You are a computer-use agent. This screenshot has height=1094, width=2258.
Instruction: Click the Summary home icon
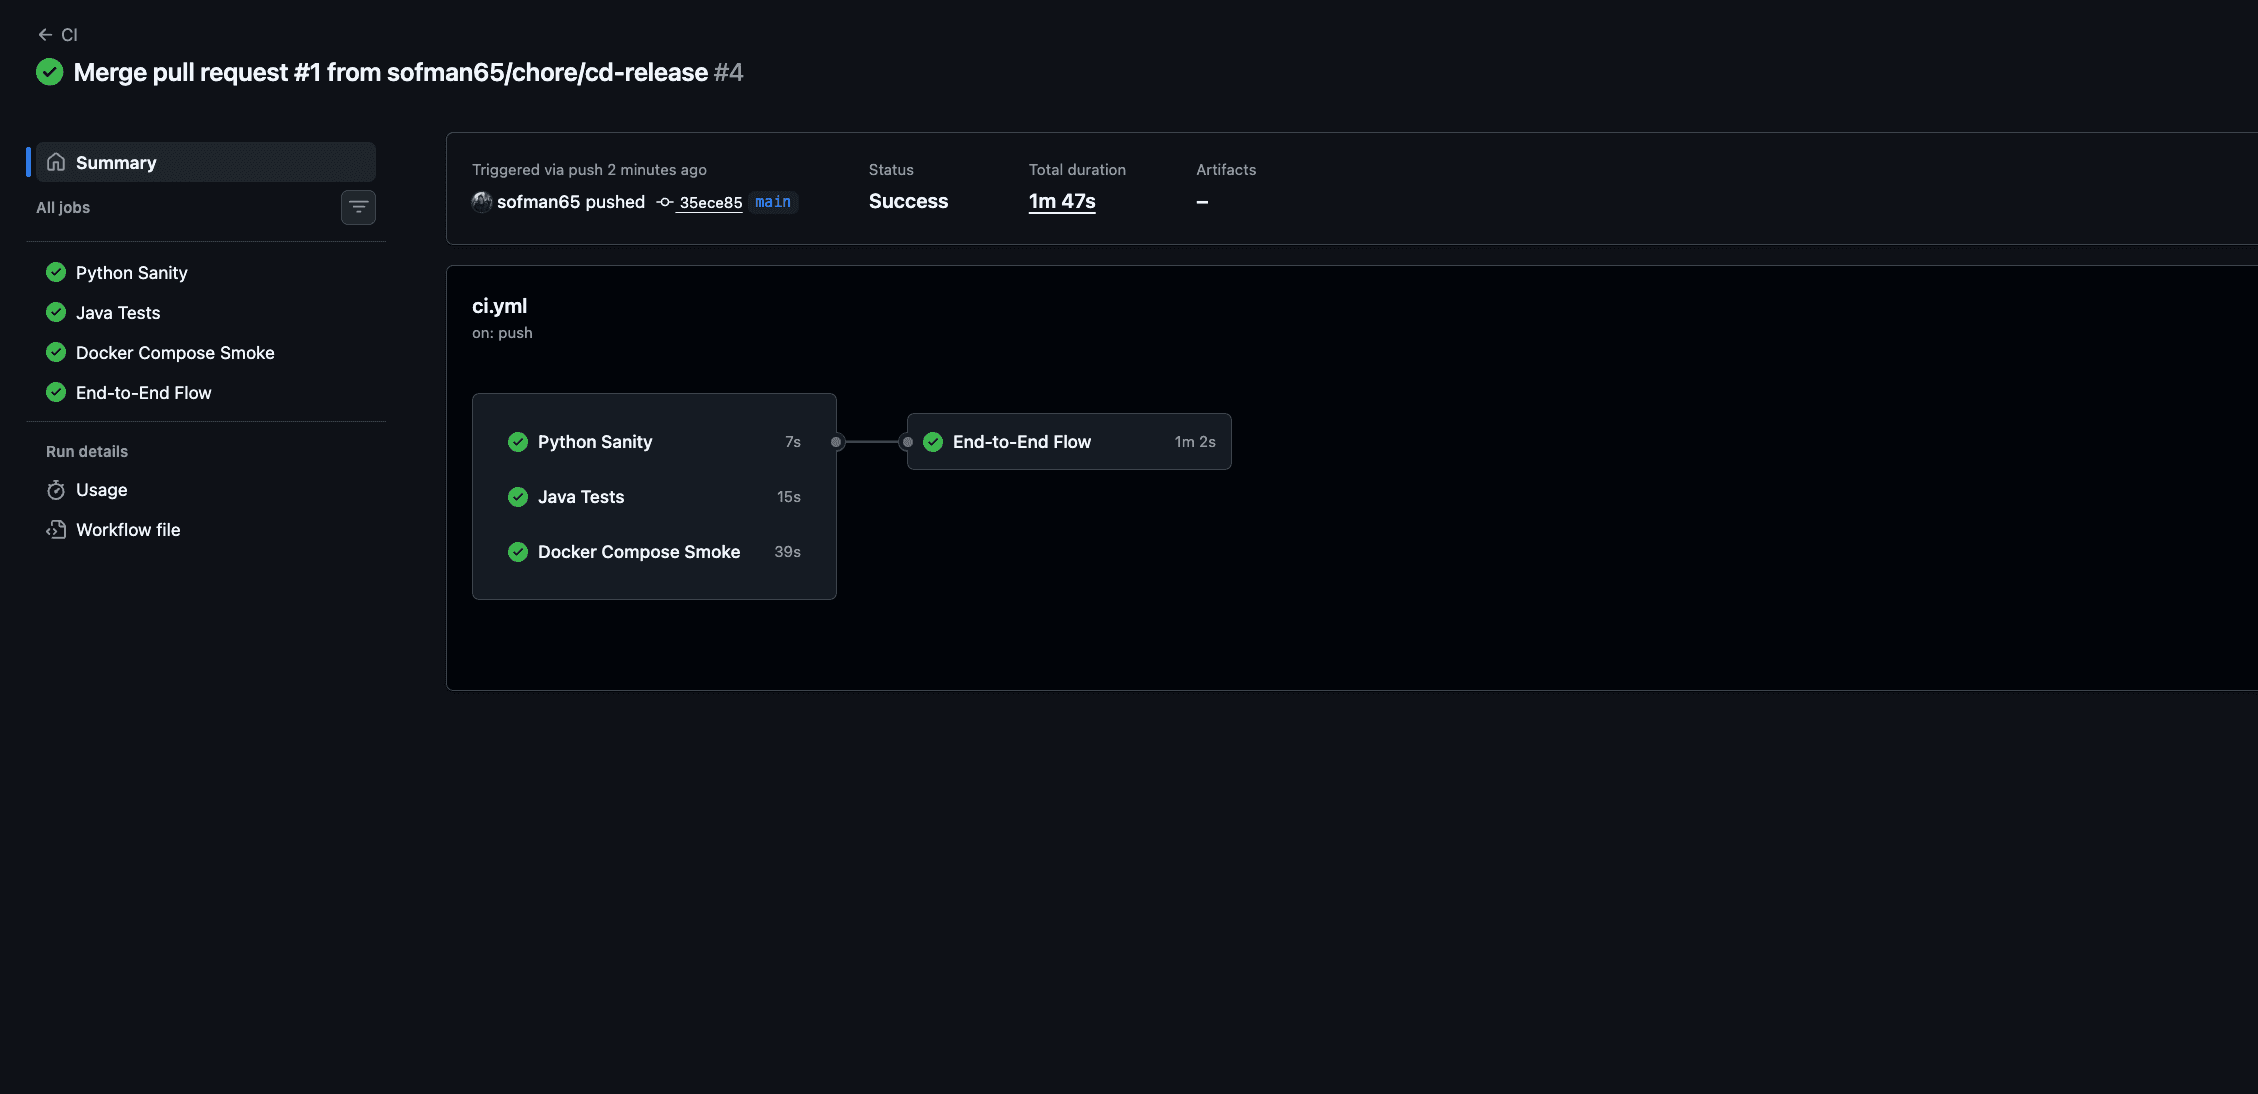tap(56, 162)
